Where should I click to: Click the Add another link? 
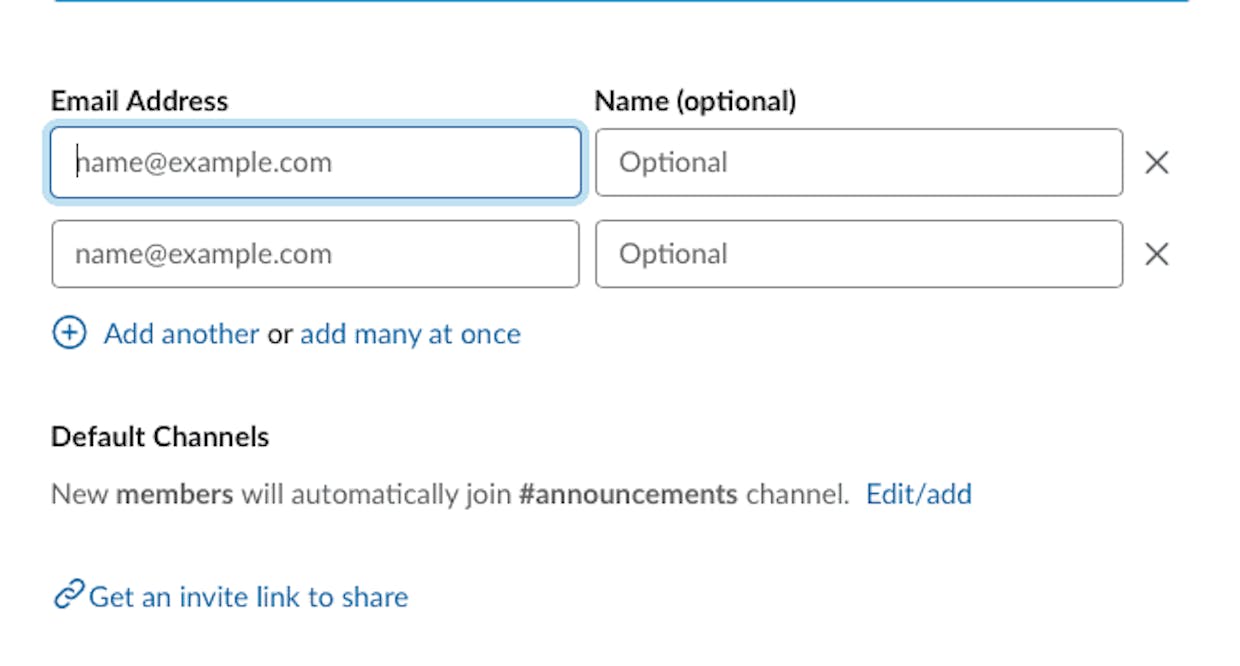181,334
